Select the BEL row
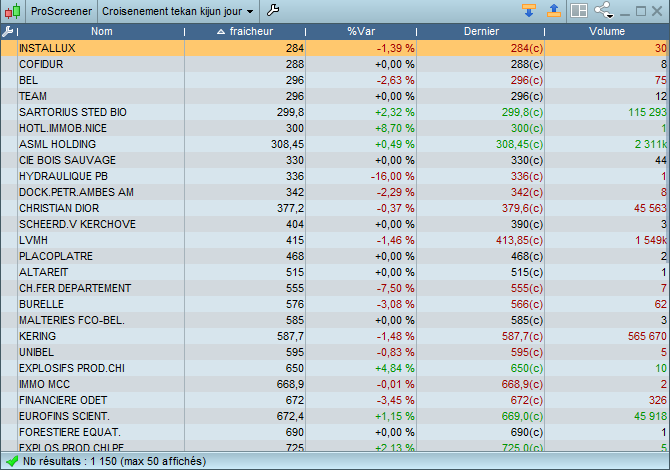Viewport: 670px width, 470px height. (x=335, y=80)
